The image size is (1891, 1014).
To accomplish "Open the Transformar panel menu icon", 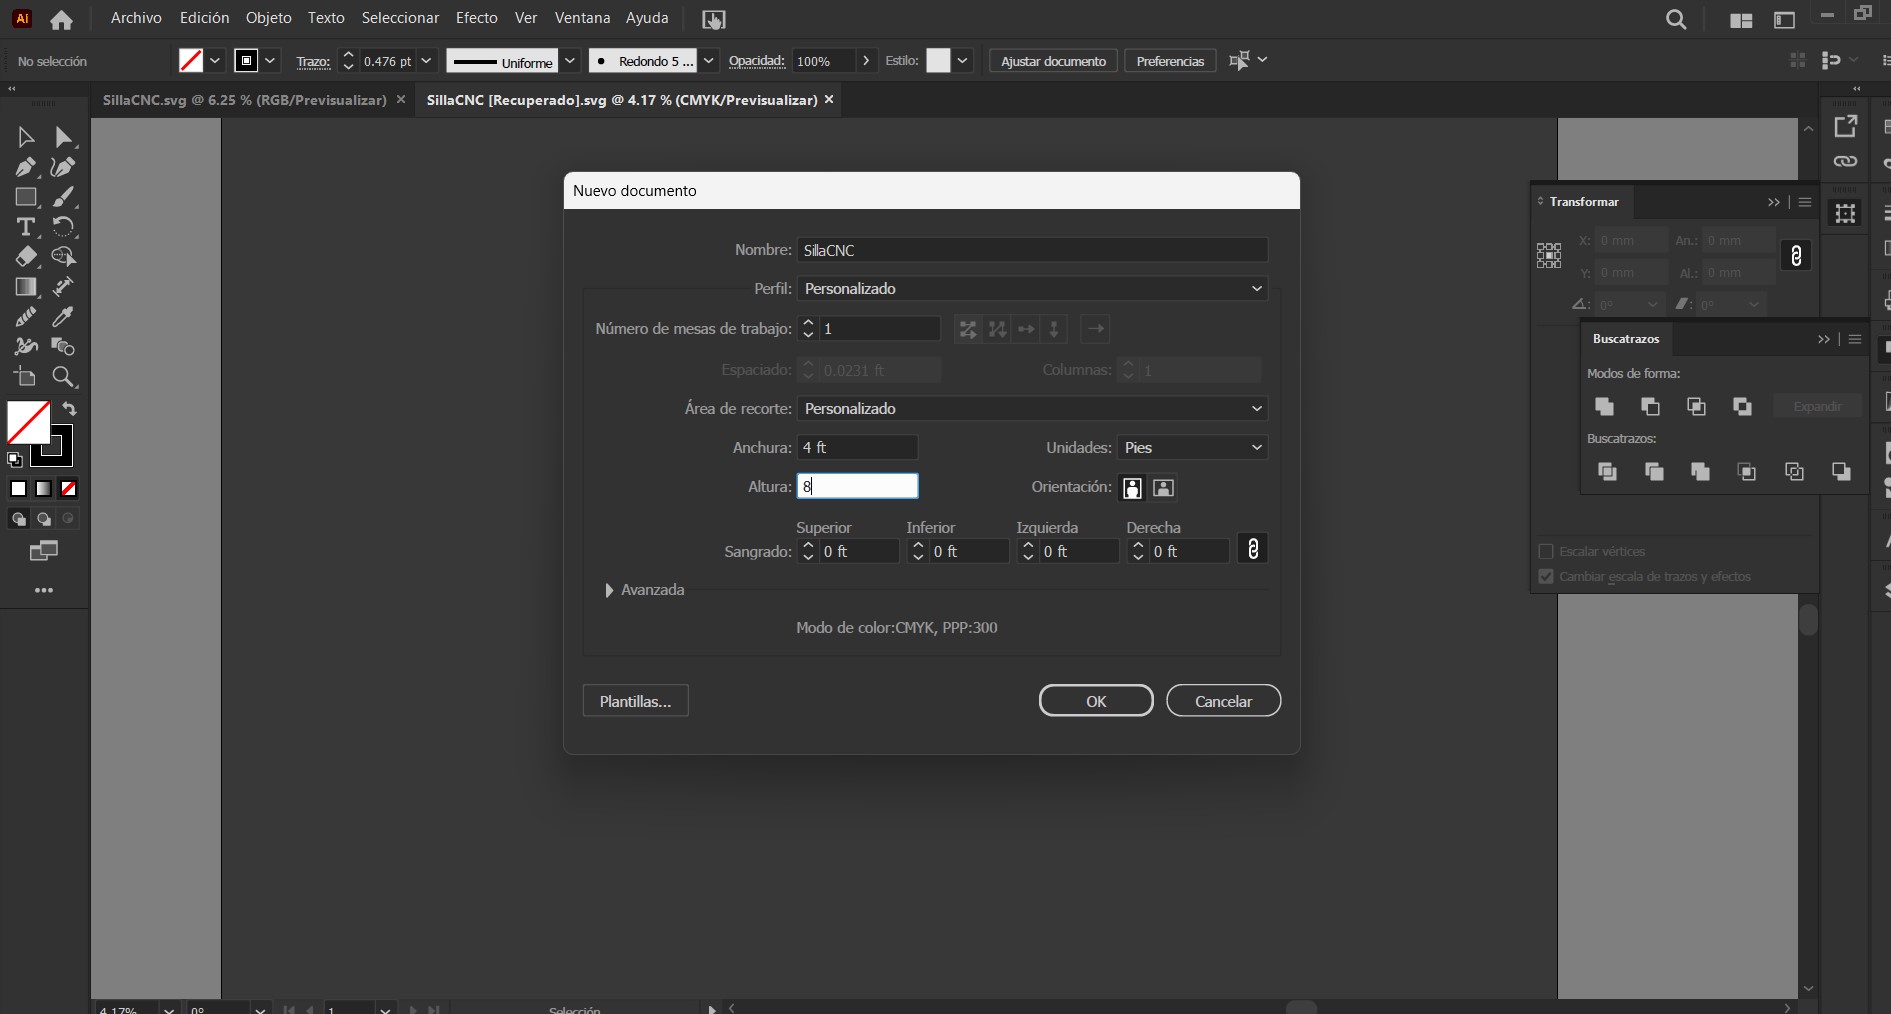I will (x=1805, y=202).
